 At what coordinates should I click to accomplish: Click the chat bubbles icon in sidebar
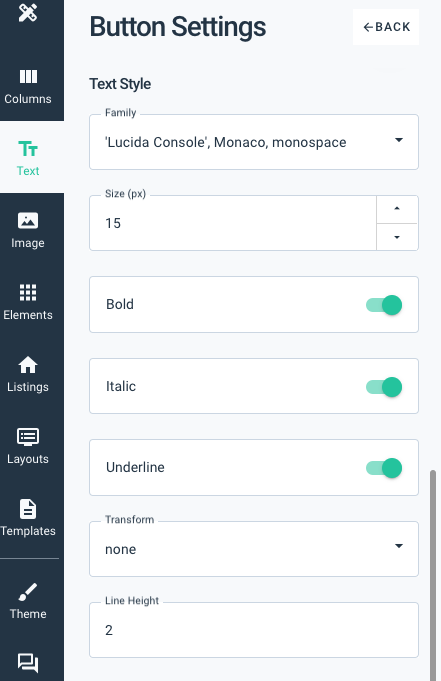tap(28, 663)
